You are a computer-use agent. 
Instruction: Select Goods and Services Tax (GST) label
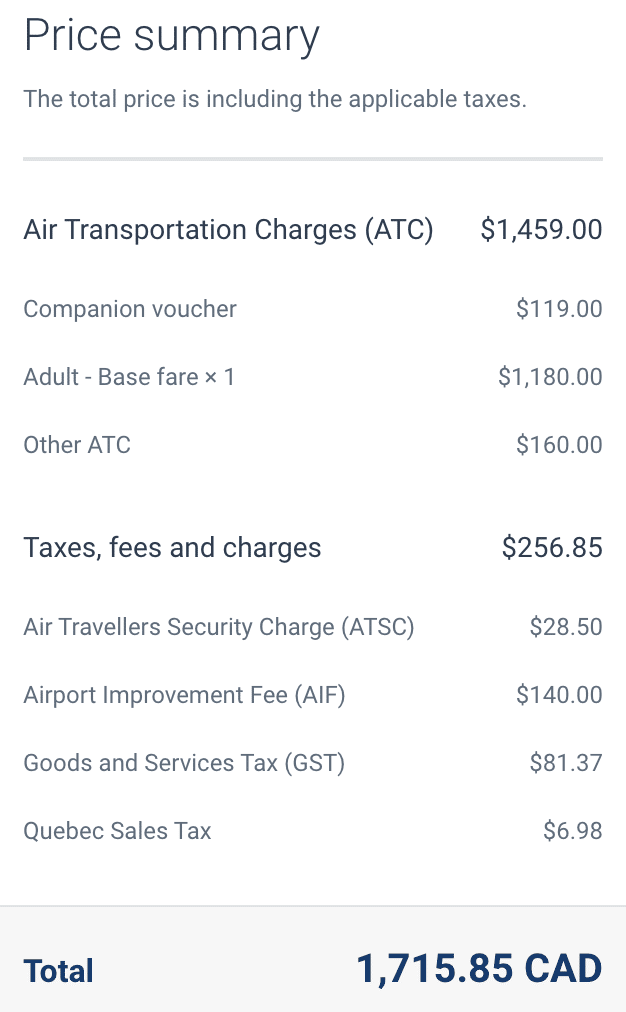pos(184,763)
